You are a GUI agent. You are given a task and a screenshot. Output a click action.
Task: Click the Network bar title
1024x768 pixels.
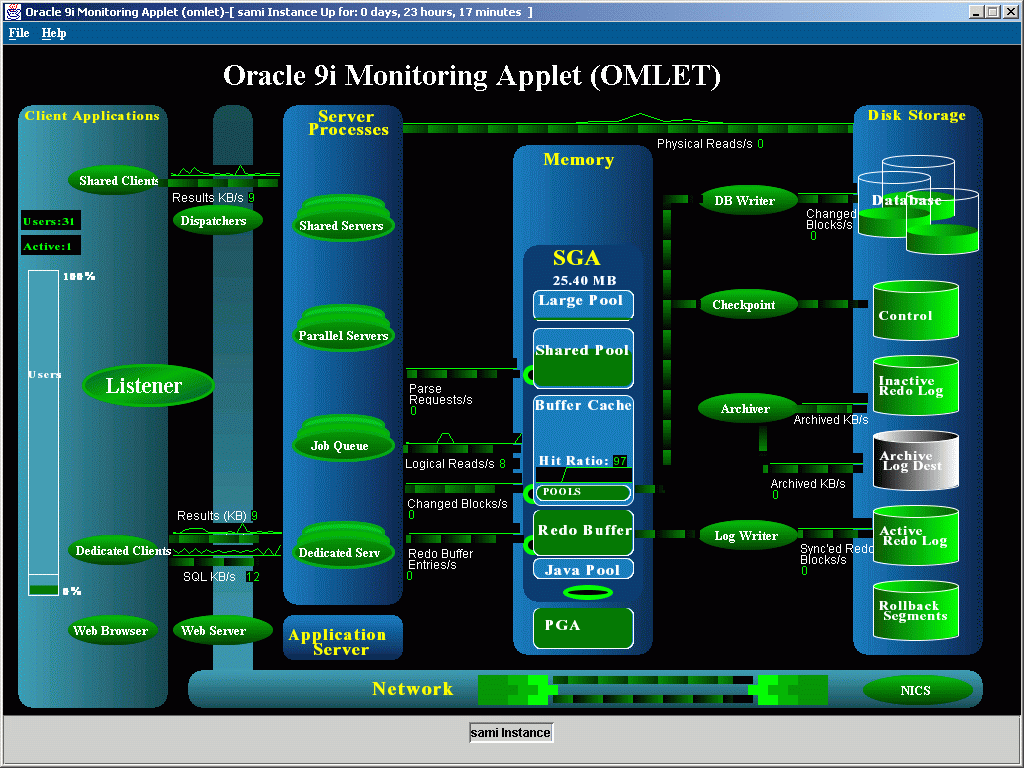(x=413, y=689)
